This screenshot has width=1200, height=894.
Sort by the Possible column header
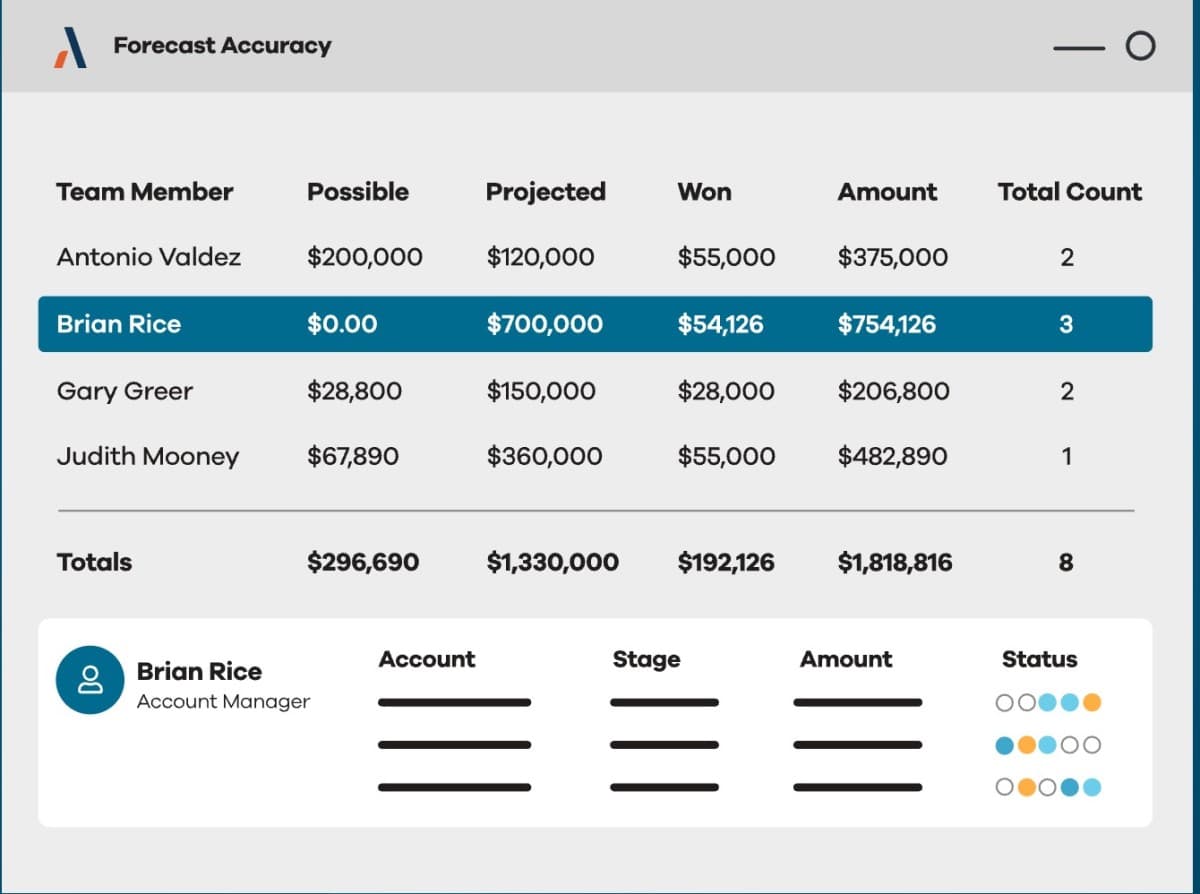[357, 192]
